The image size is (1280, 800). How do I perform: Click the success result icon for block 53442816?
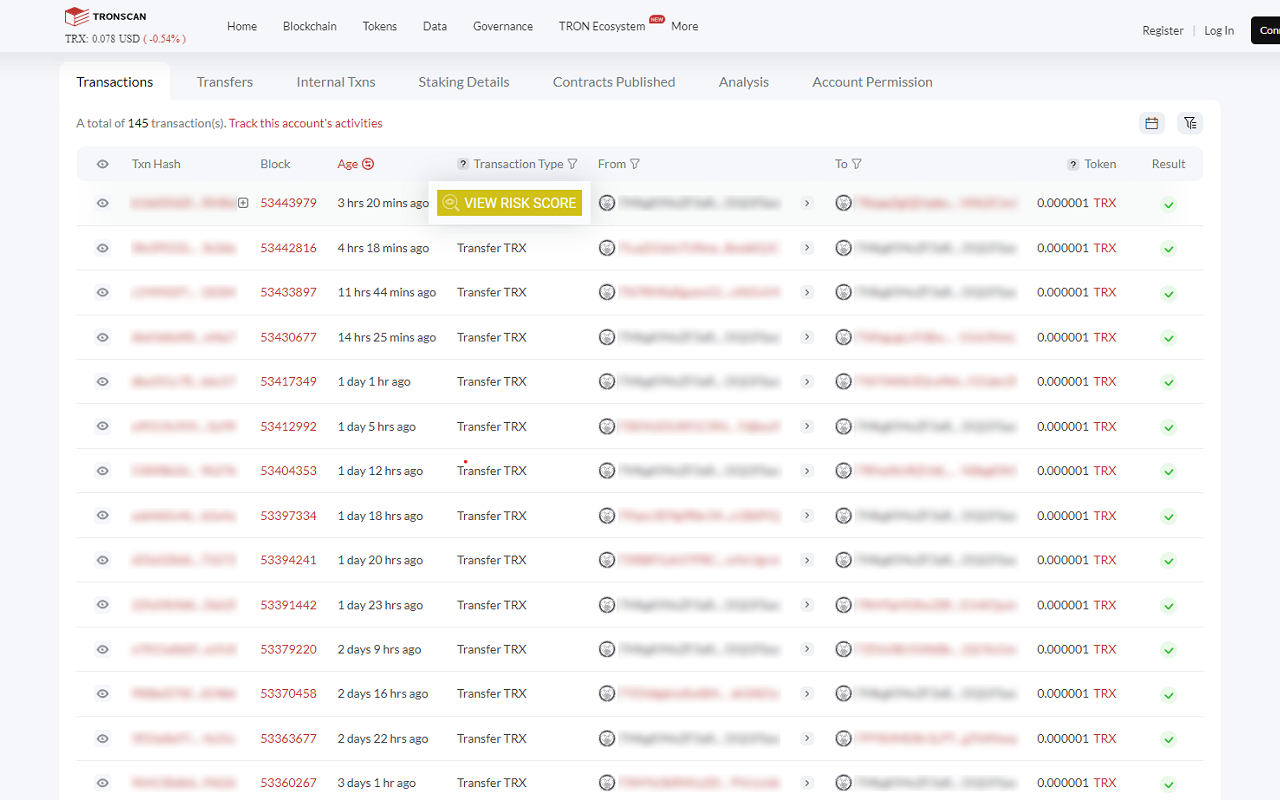pyautogui.click(x=1168, y=249)
